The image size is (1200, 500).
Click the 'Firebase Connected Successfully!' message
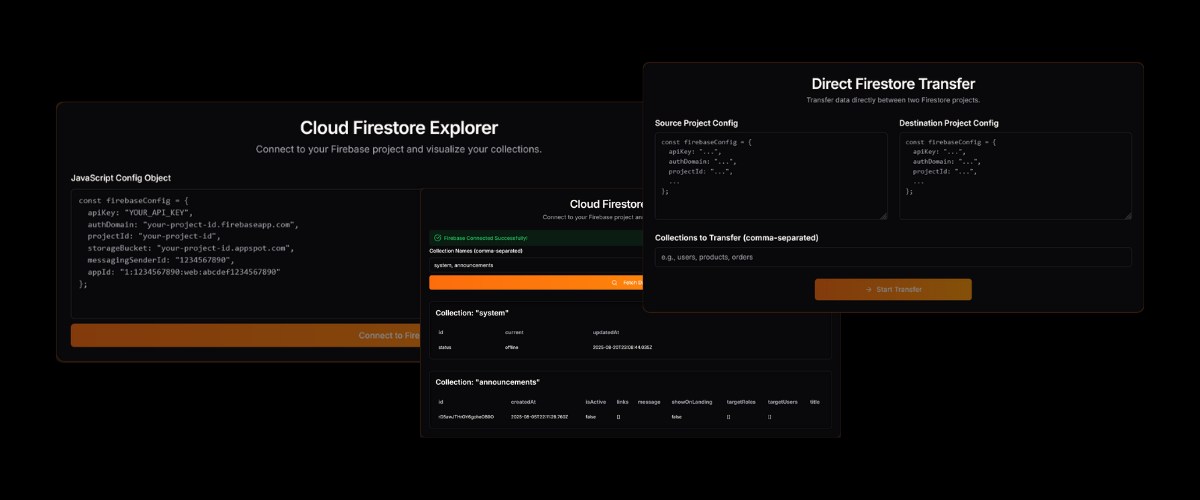coord(485,238)
